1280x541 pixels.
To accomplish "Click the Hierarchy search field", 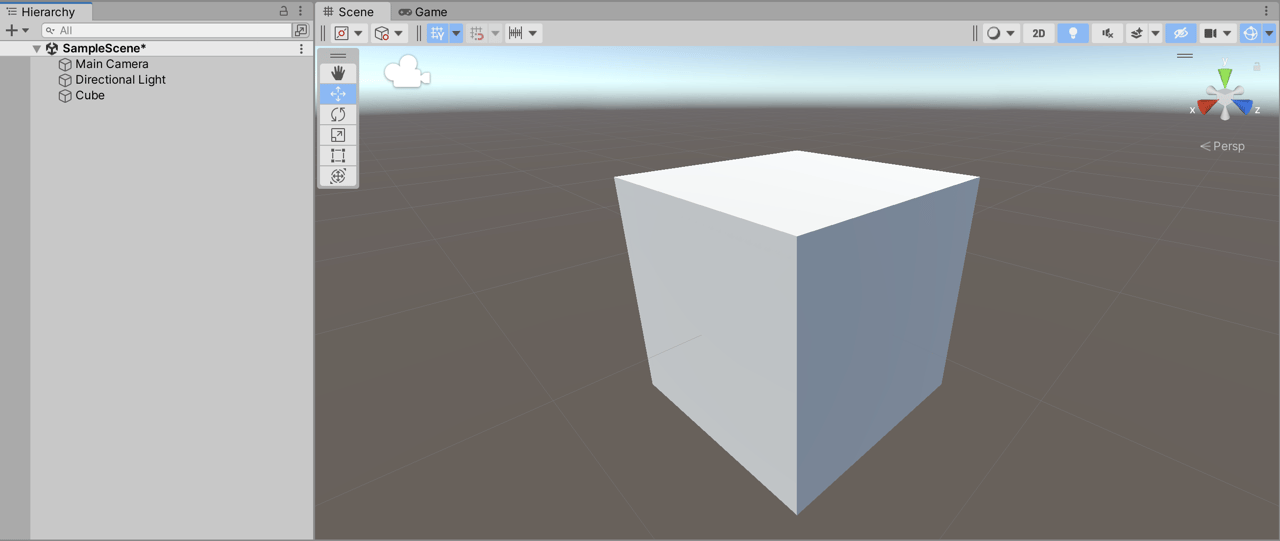I will (x=167, y=30).
